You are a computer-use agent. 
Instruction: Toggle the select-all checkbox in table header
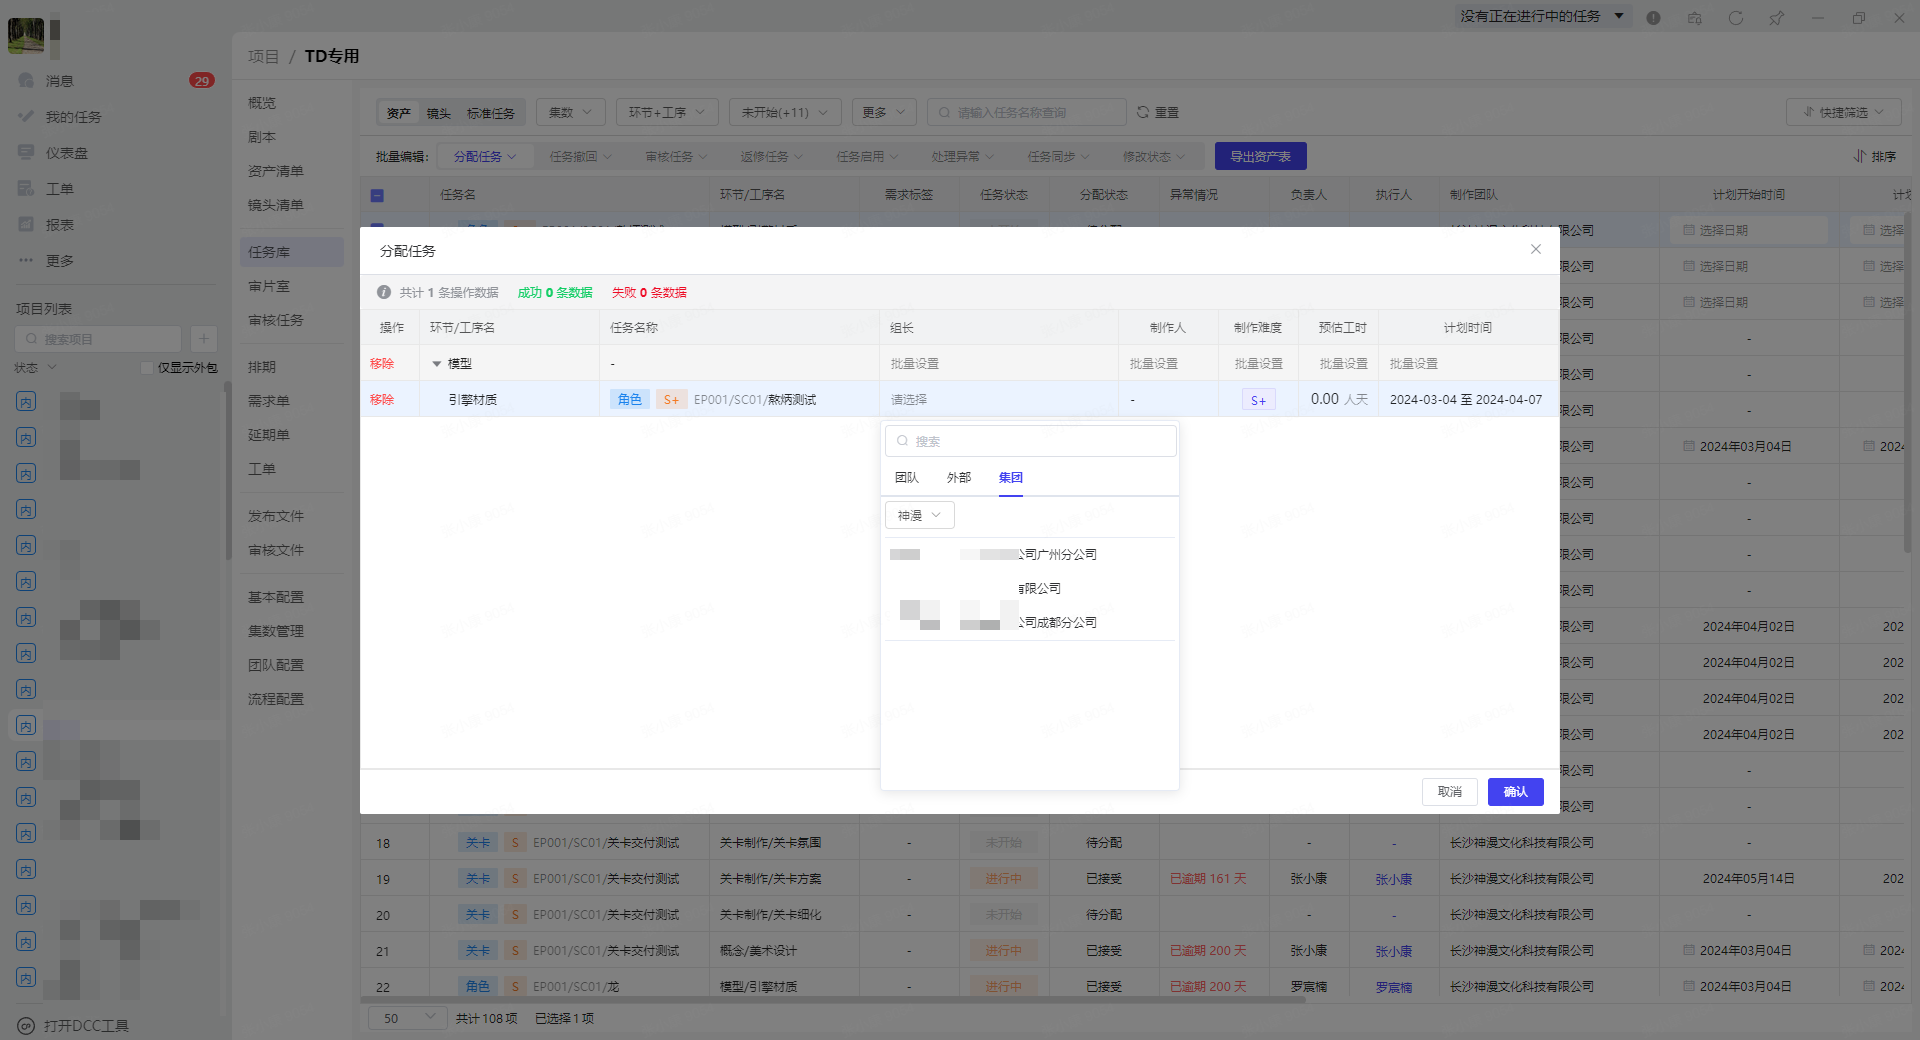pos(377,196)
